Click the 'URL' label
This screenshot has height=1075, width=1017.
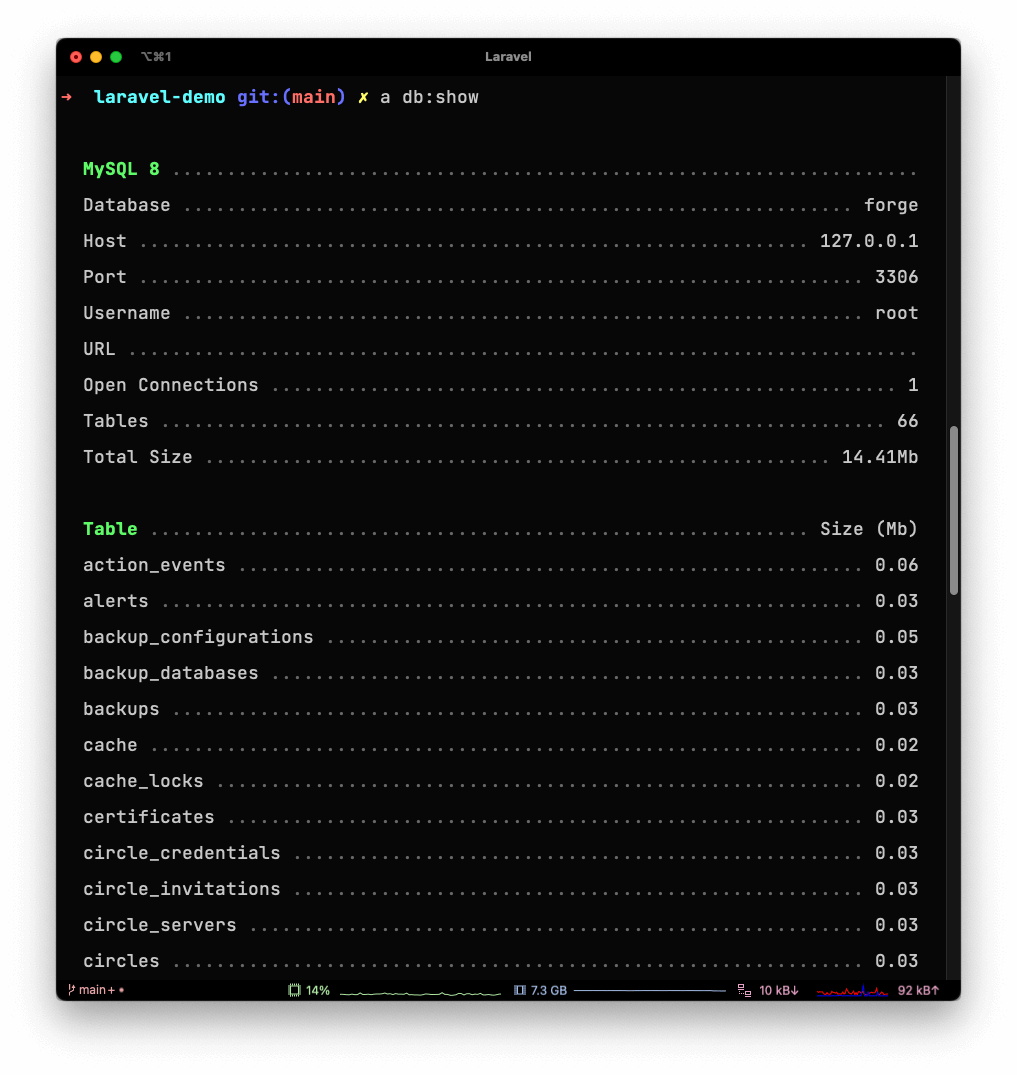click(99, 349)
